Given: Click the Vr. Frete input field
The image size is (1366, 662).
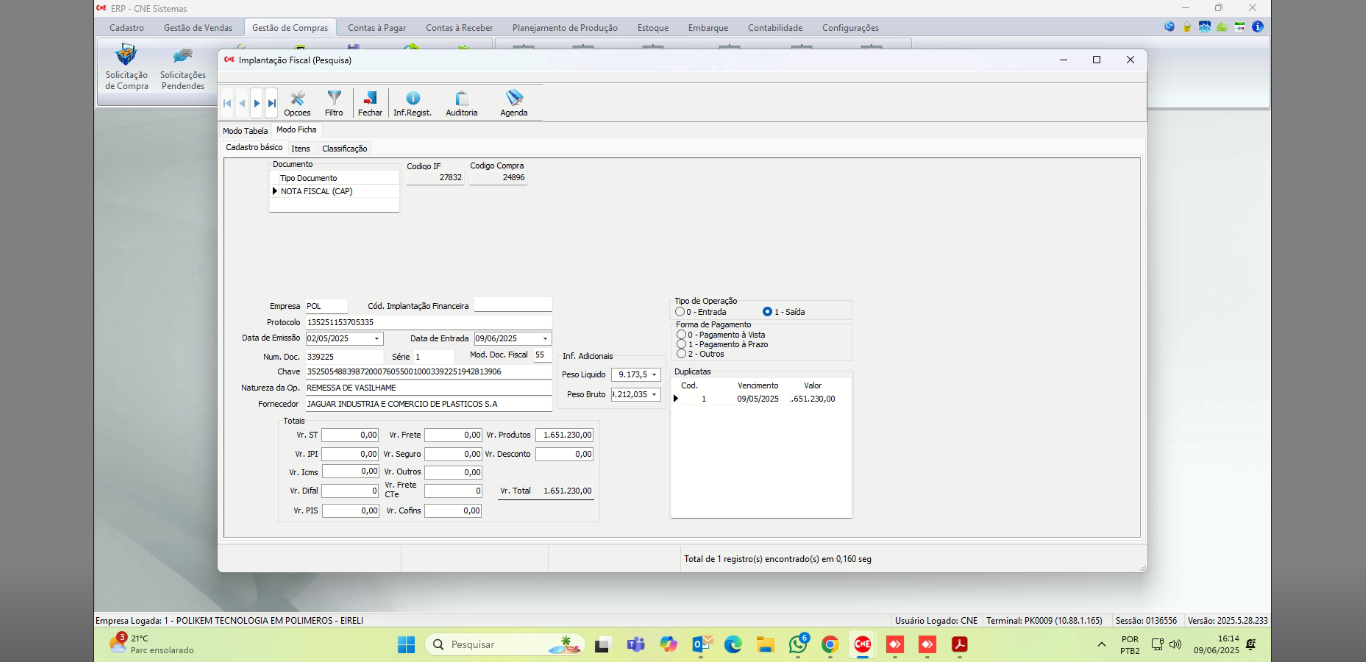Looking at the screenshot, I should (x=453, y=435).
